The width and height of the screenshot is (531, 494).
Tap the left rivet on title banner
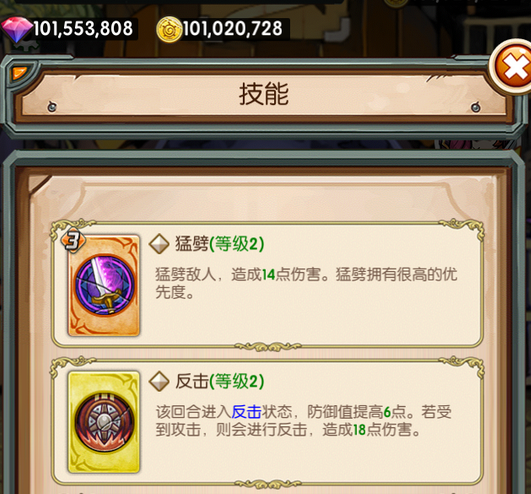click(52, 107)
